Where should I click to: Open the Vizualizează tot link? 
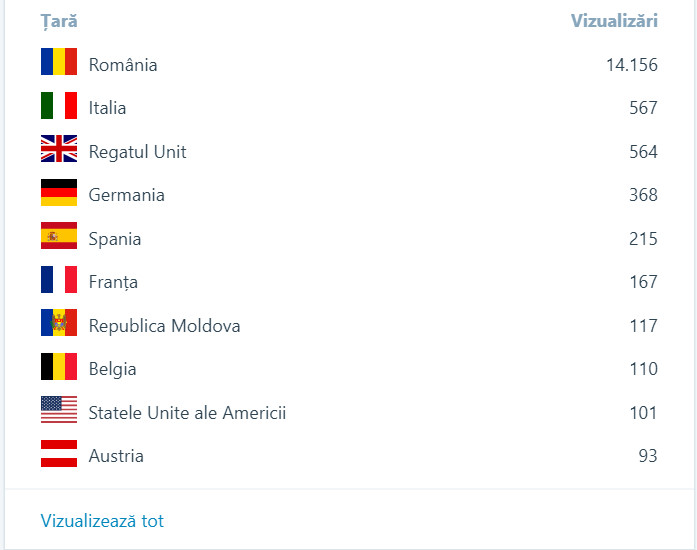point(102,521)
